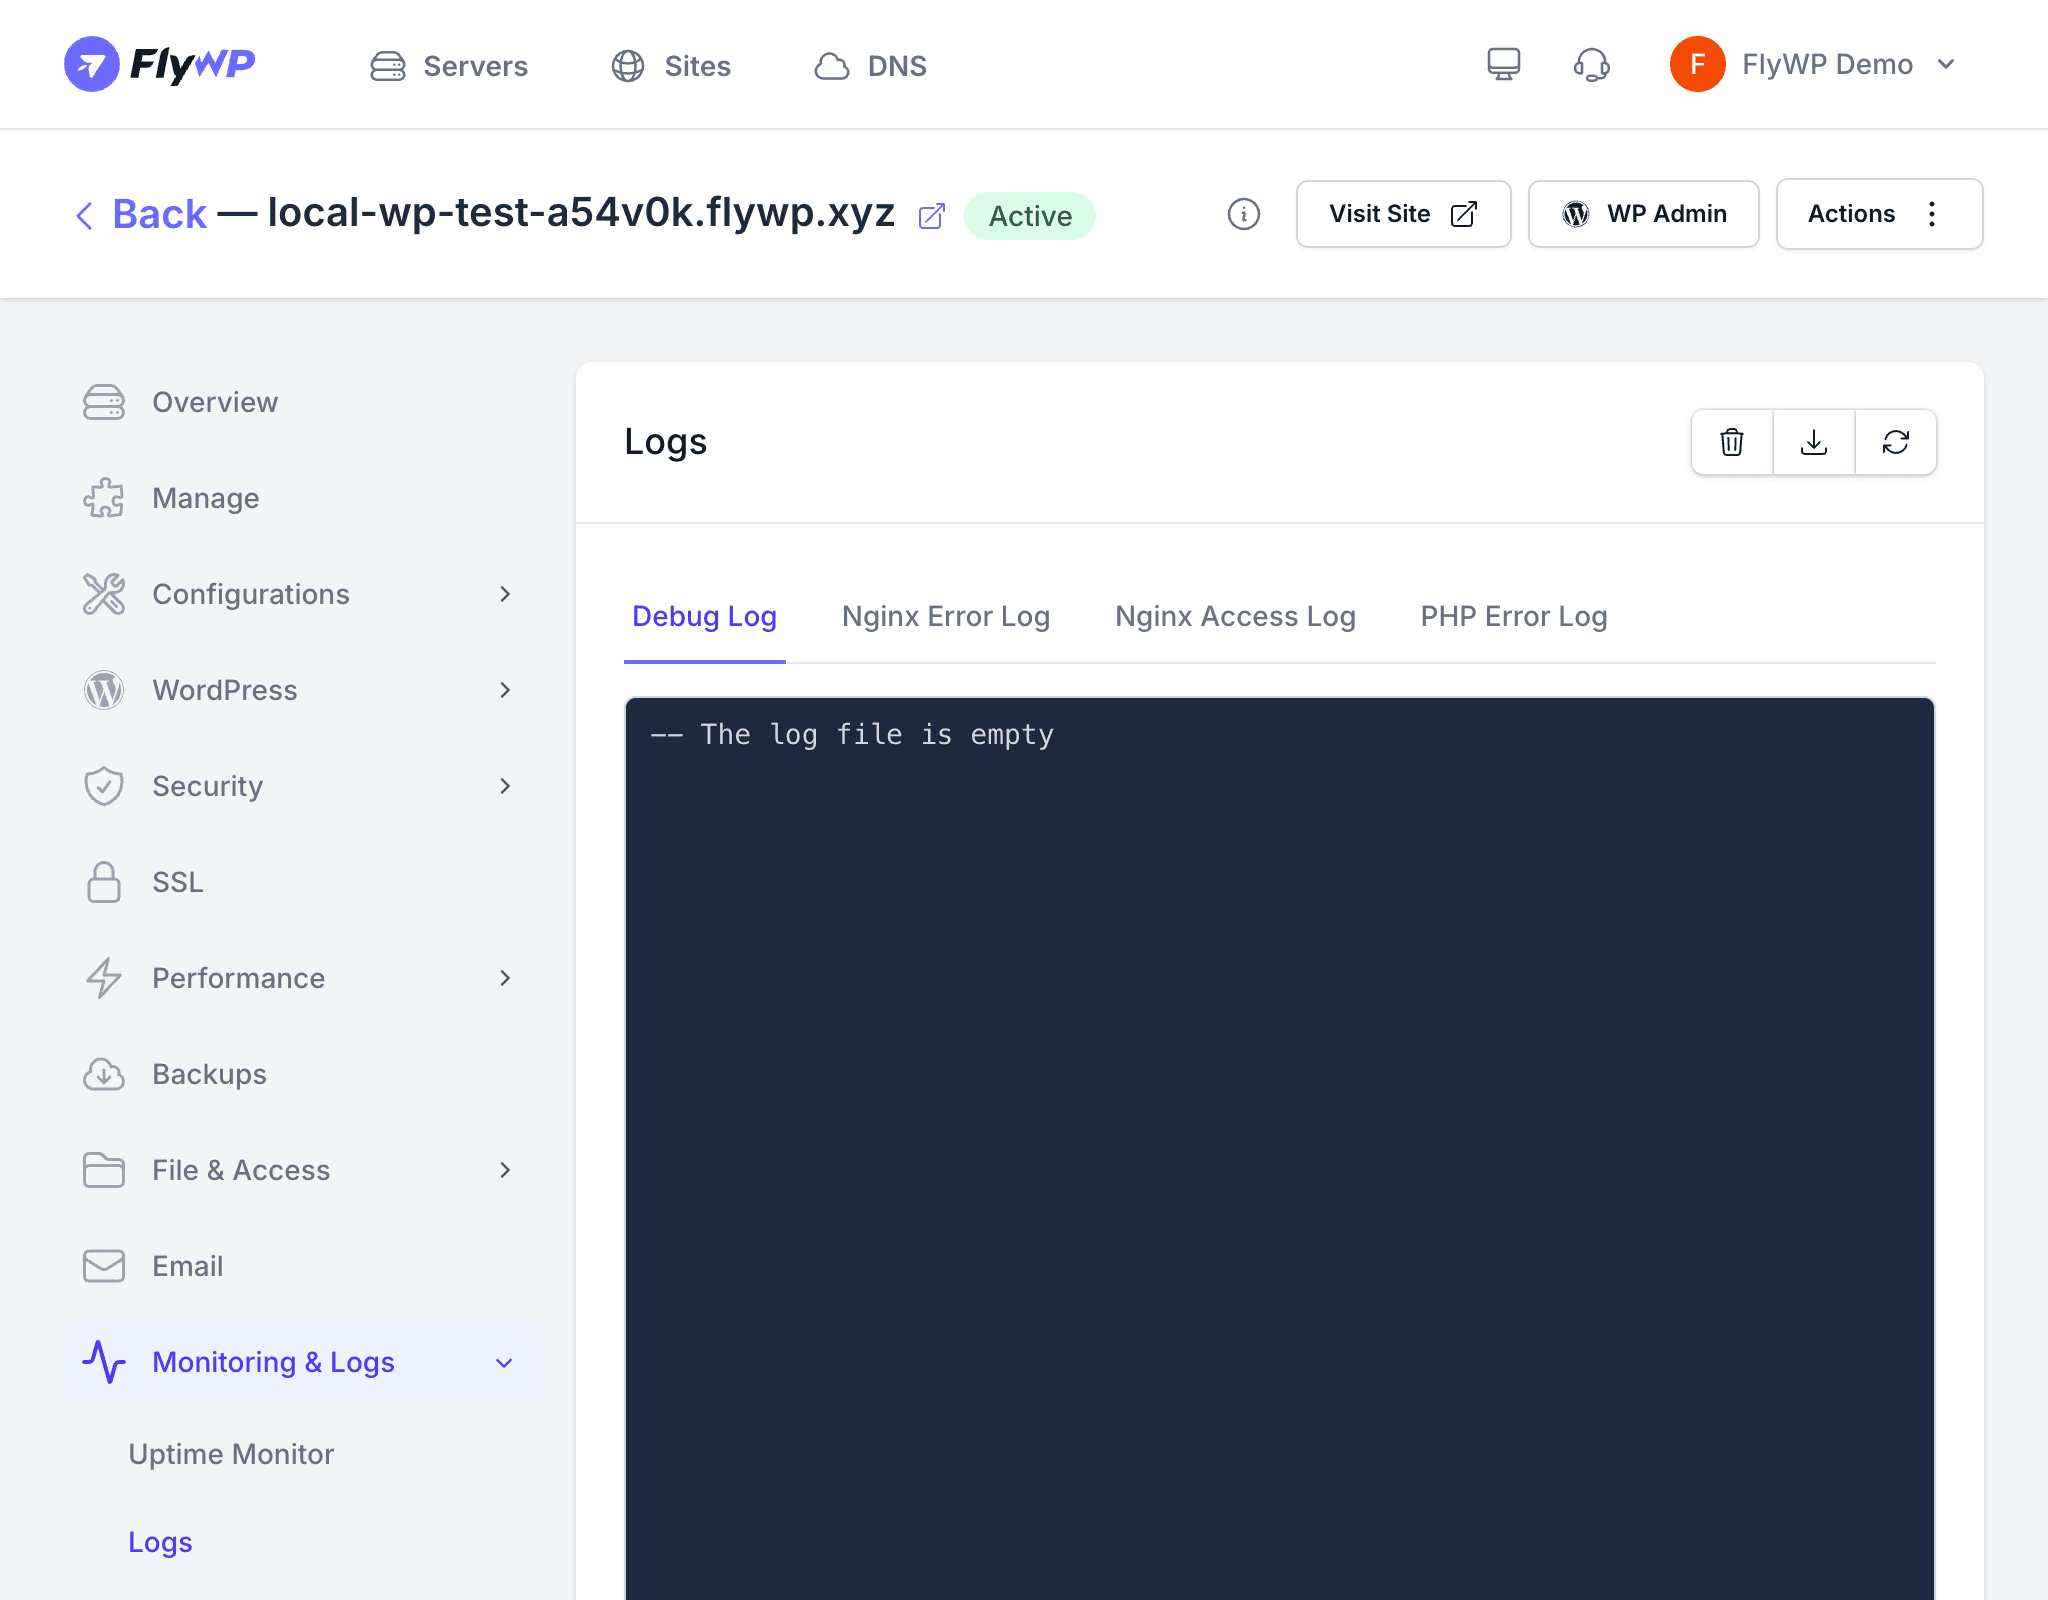Screen dimensions: 2048x1600
Task: Click the monitor icon in the header
Action: tap(1503, 64)
